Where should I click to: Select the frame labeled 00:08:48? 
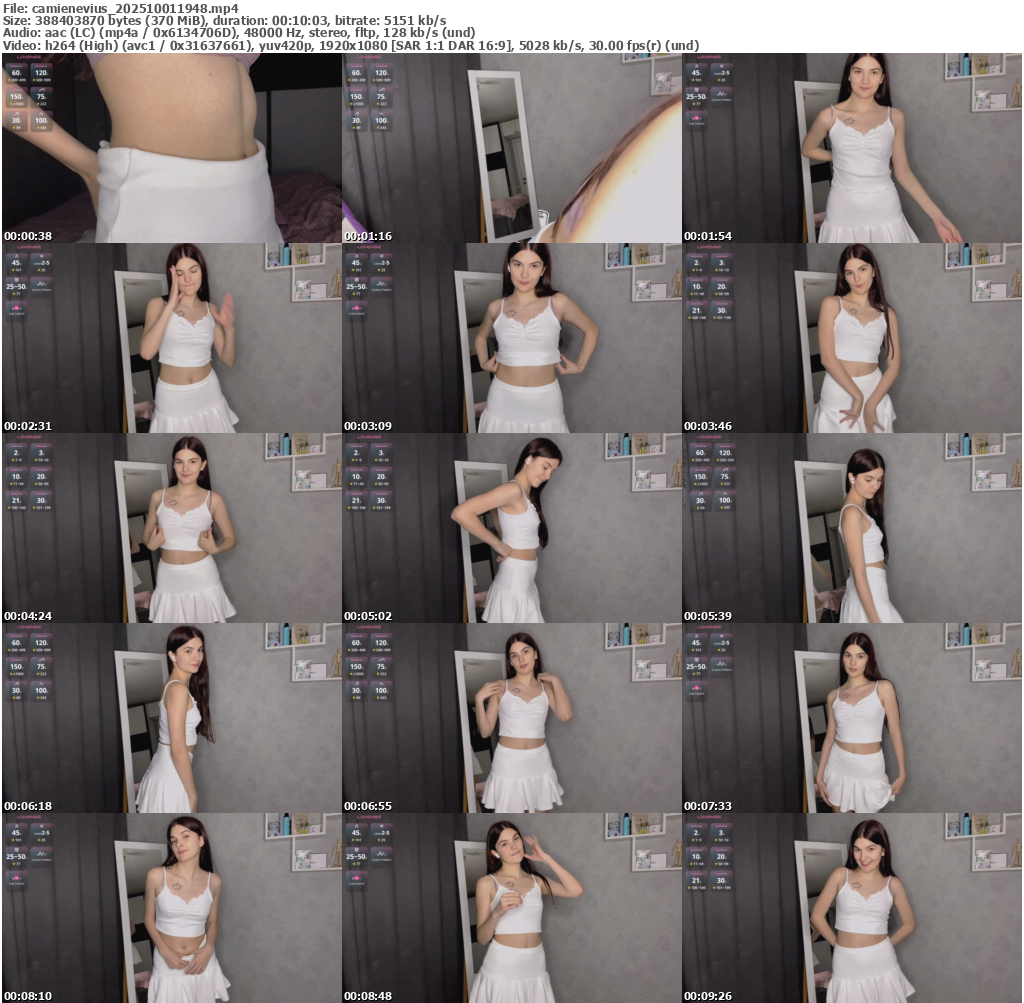point(511,908)
